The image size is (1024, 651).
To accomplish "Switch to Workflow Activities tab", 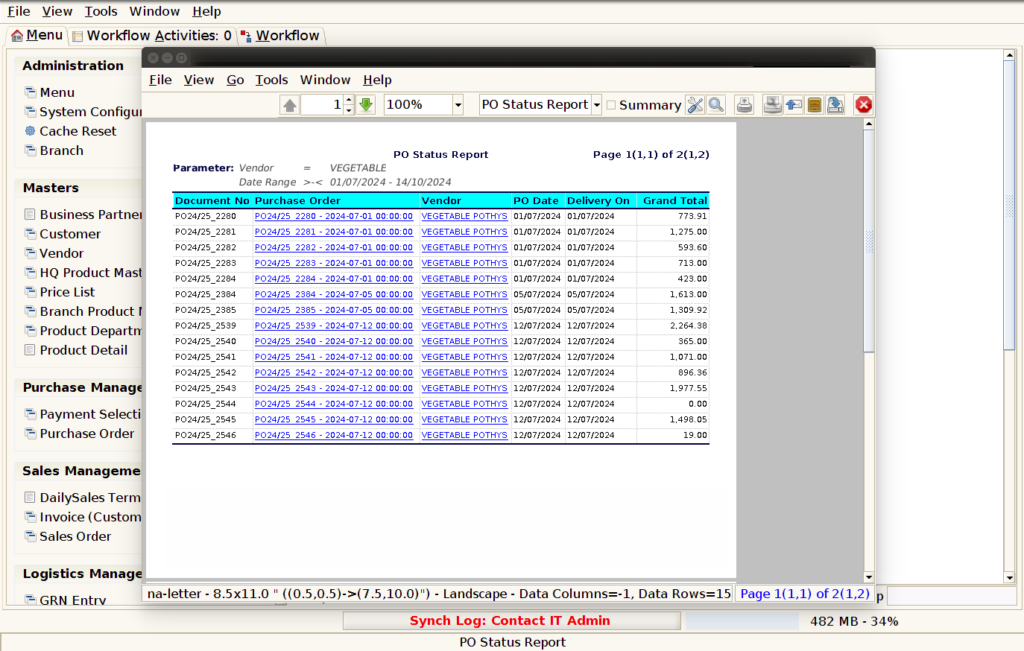I will tap(152, 36).
